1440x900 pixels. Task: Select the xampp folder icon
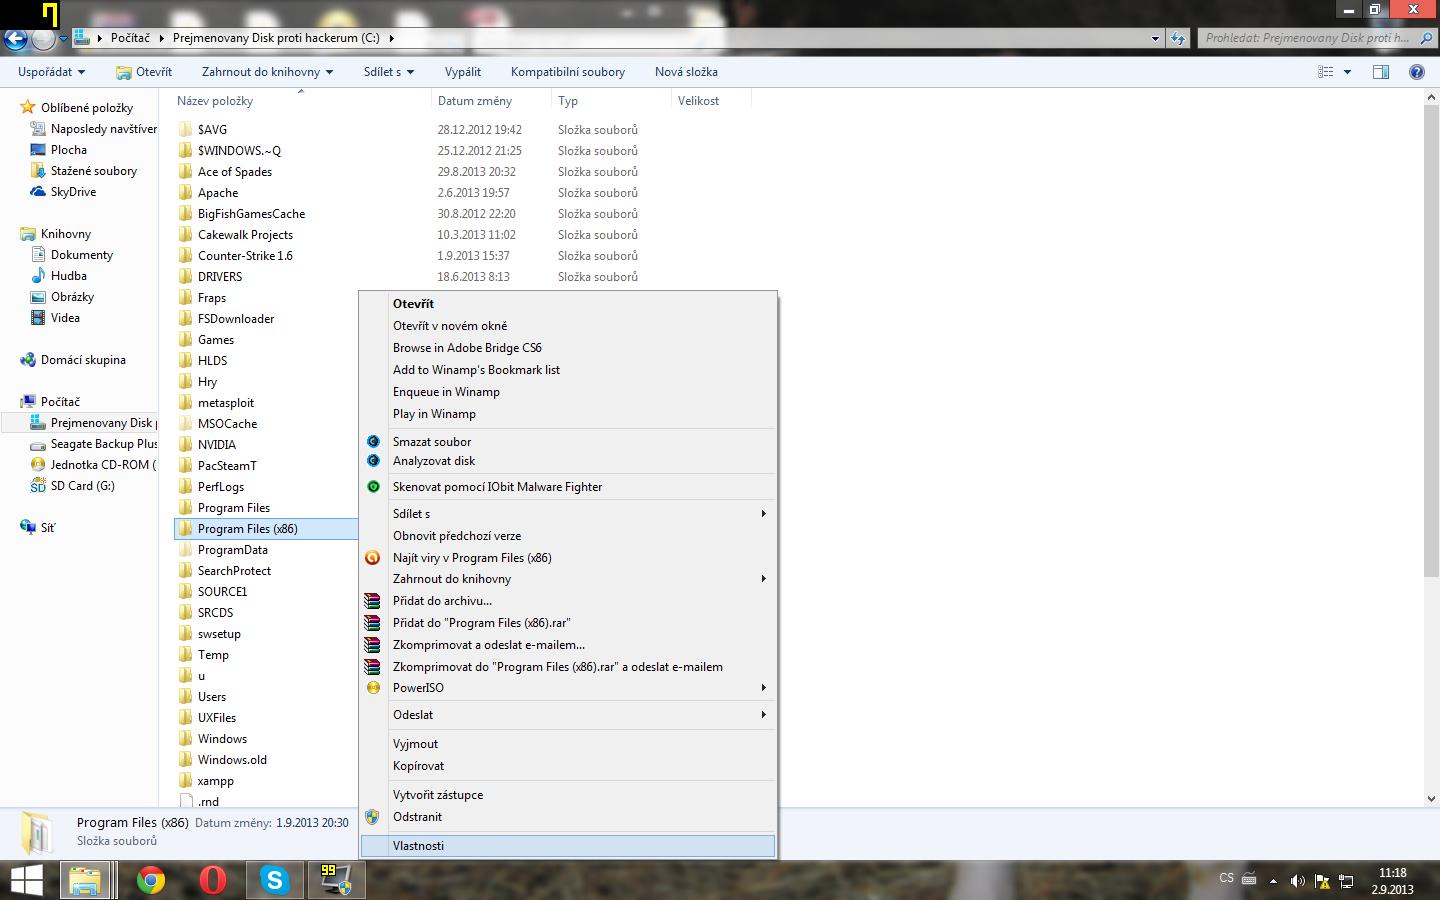click(185, 781)
